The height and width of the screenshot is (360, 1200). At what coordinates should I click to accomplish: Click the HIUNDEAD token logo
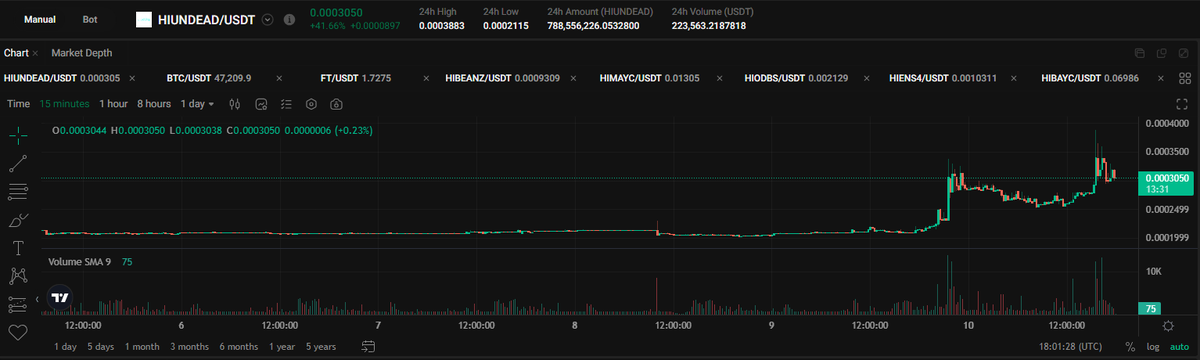pyautogui.click(x=144, y=20)
